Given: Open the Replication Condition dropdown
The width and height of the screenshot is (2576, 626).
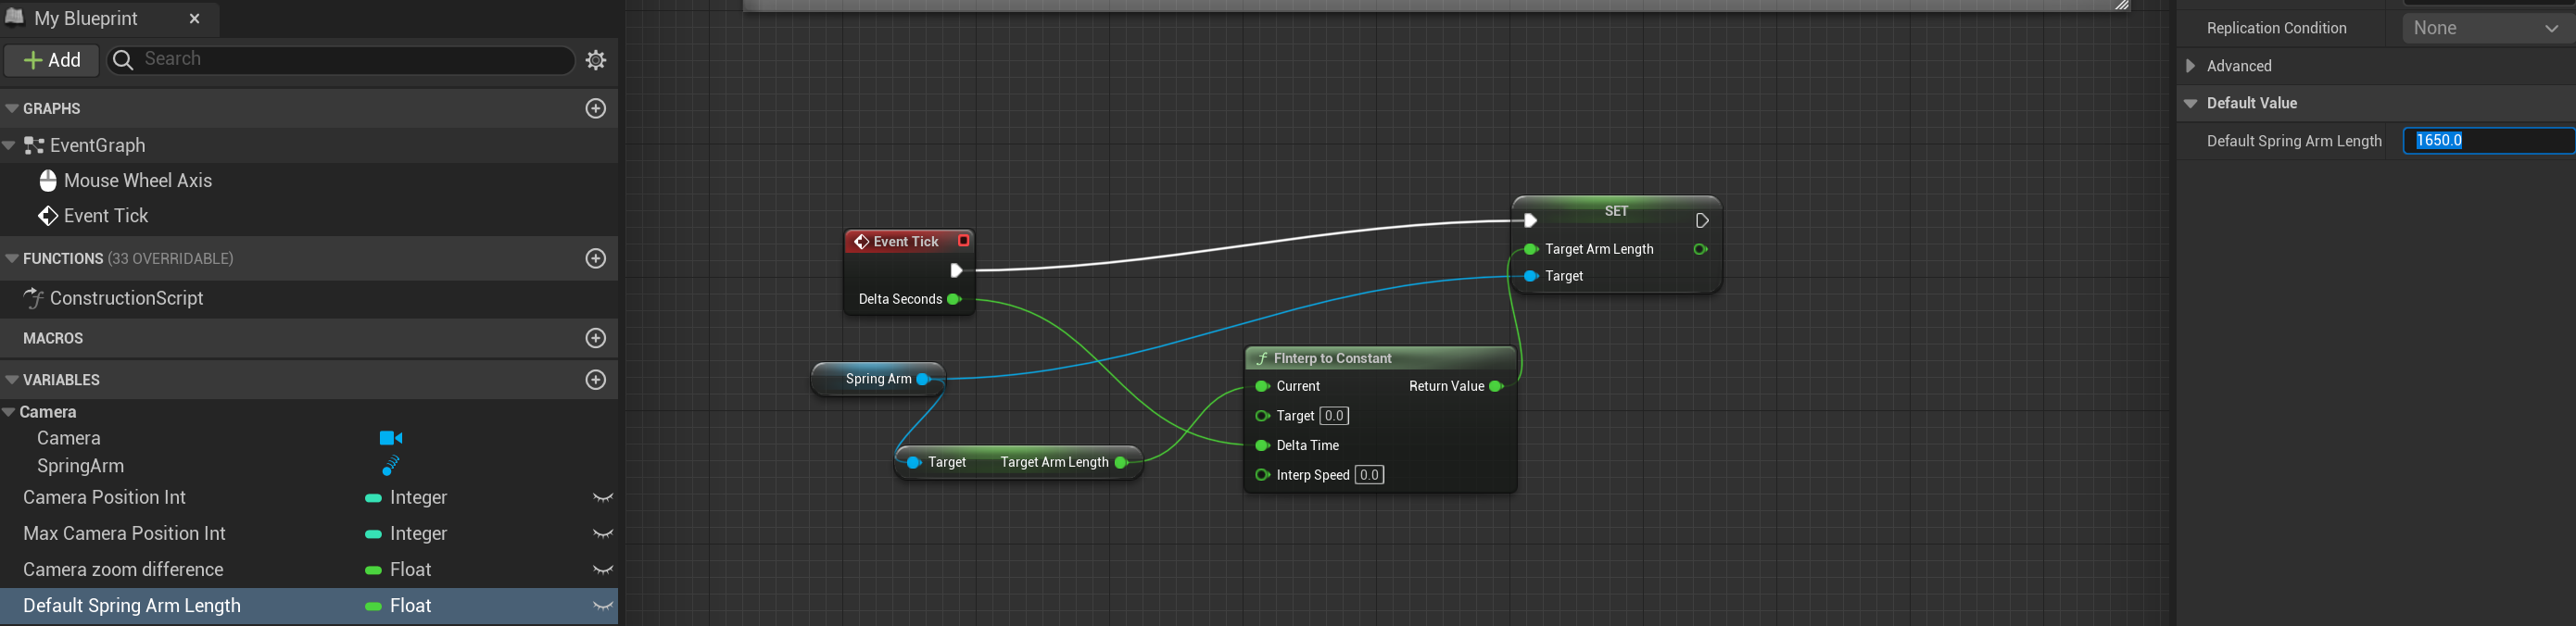Looking at the screenshot, I should [x=2487, y=28].
